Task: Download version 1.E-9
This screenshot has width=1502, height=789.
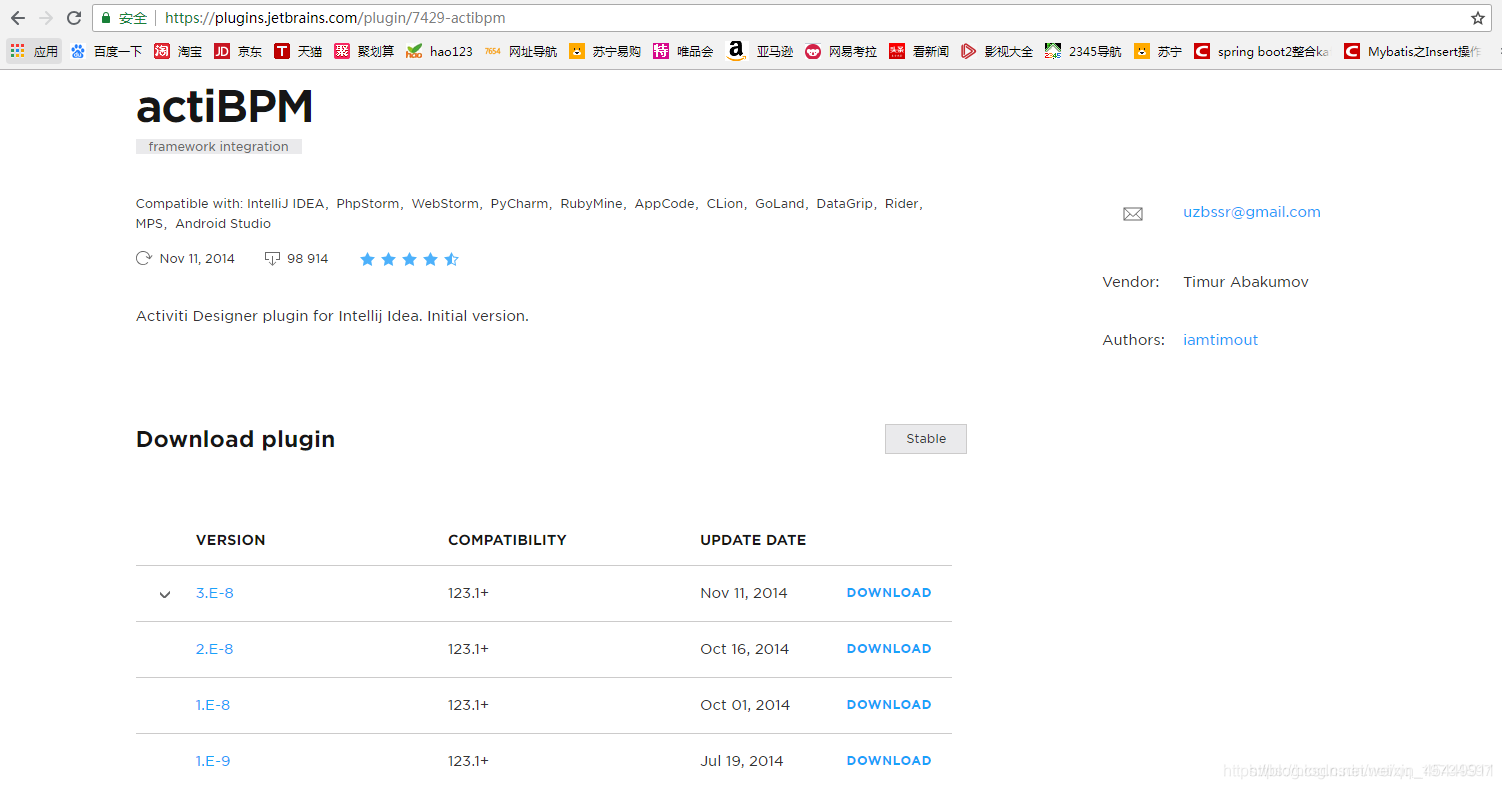Action: 889,761
